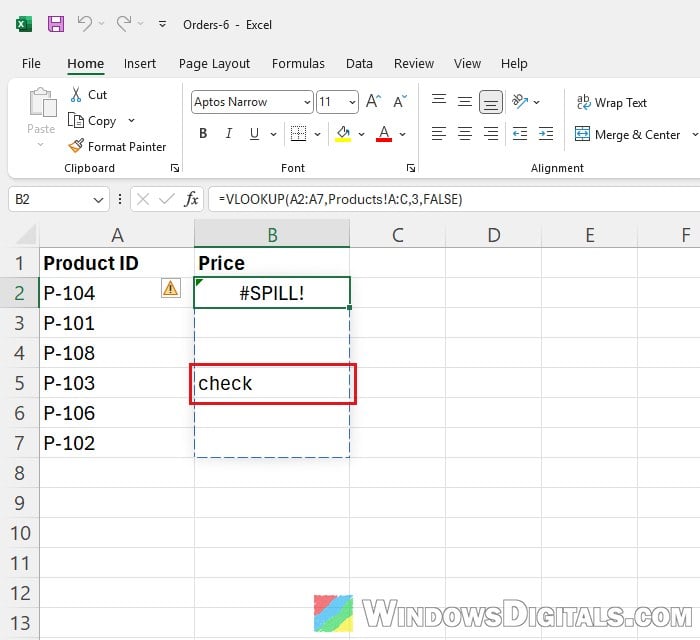Increase font size with larger A icon
700x640 pixels.
pos(373,102)
